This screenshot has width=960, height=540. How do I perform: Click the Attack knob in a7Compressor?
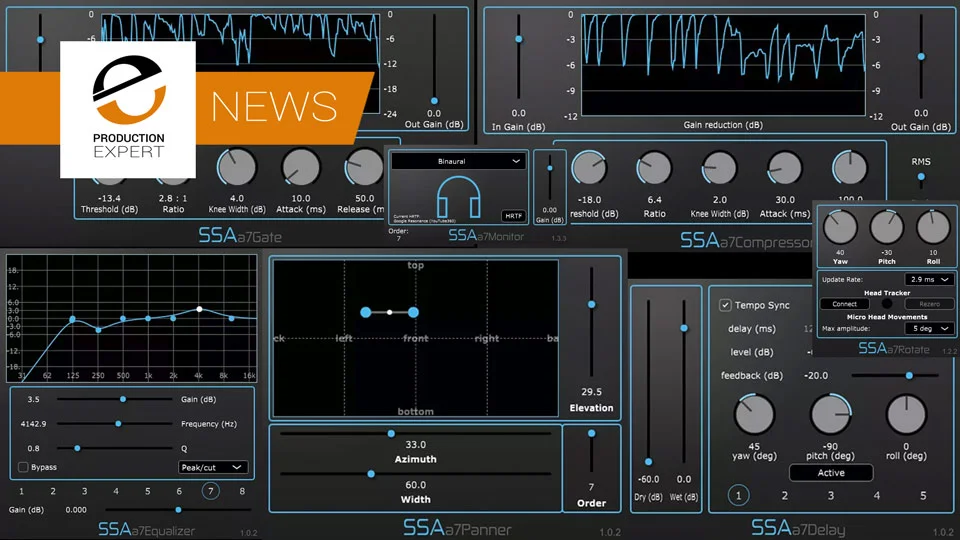(785, 168)
